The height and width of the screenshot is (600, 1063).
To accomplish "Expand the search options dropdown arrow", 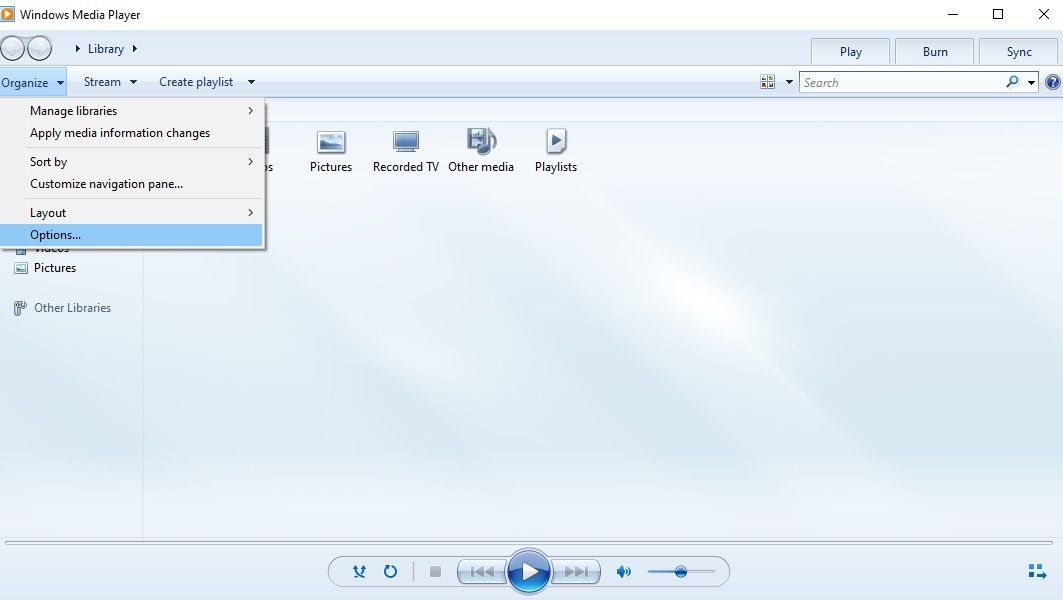I will click(x=1031, y=83).
